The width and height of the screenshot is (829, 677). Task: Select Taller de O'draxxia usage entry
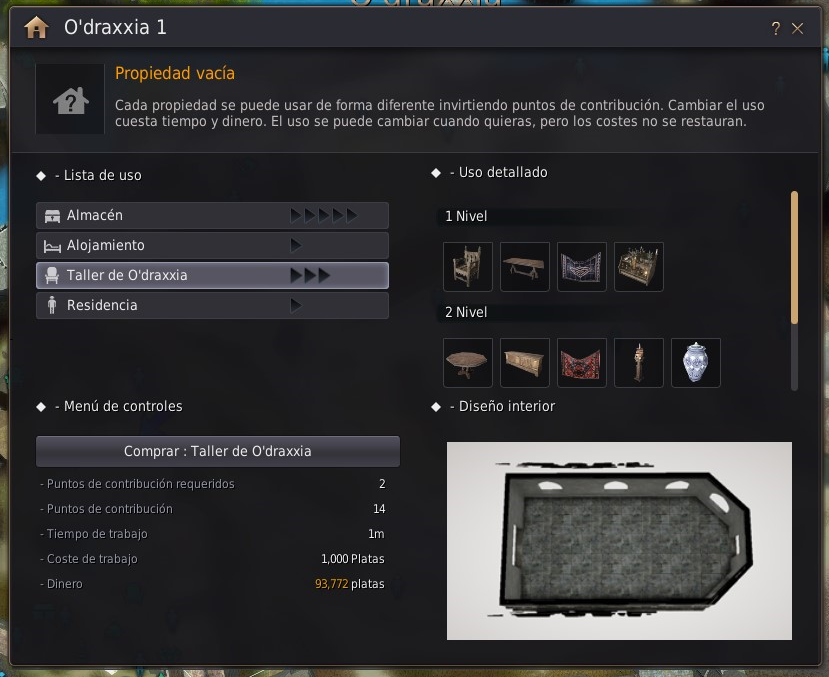pos(213,275)
